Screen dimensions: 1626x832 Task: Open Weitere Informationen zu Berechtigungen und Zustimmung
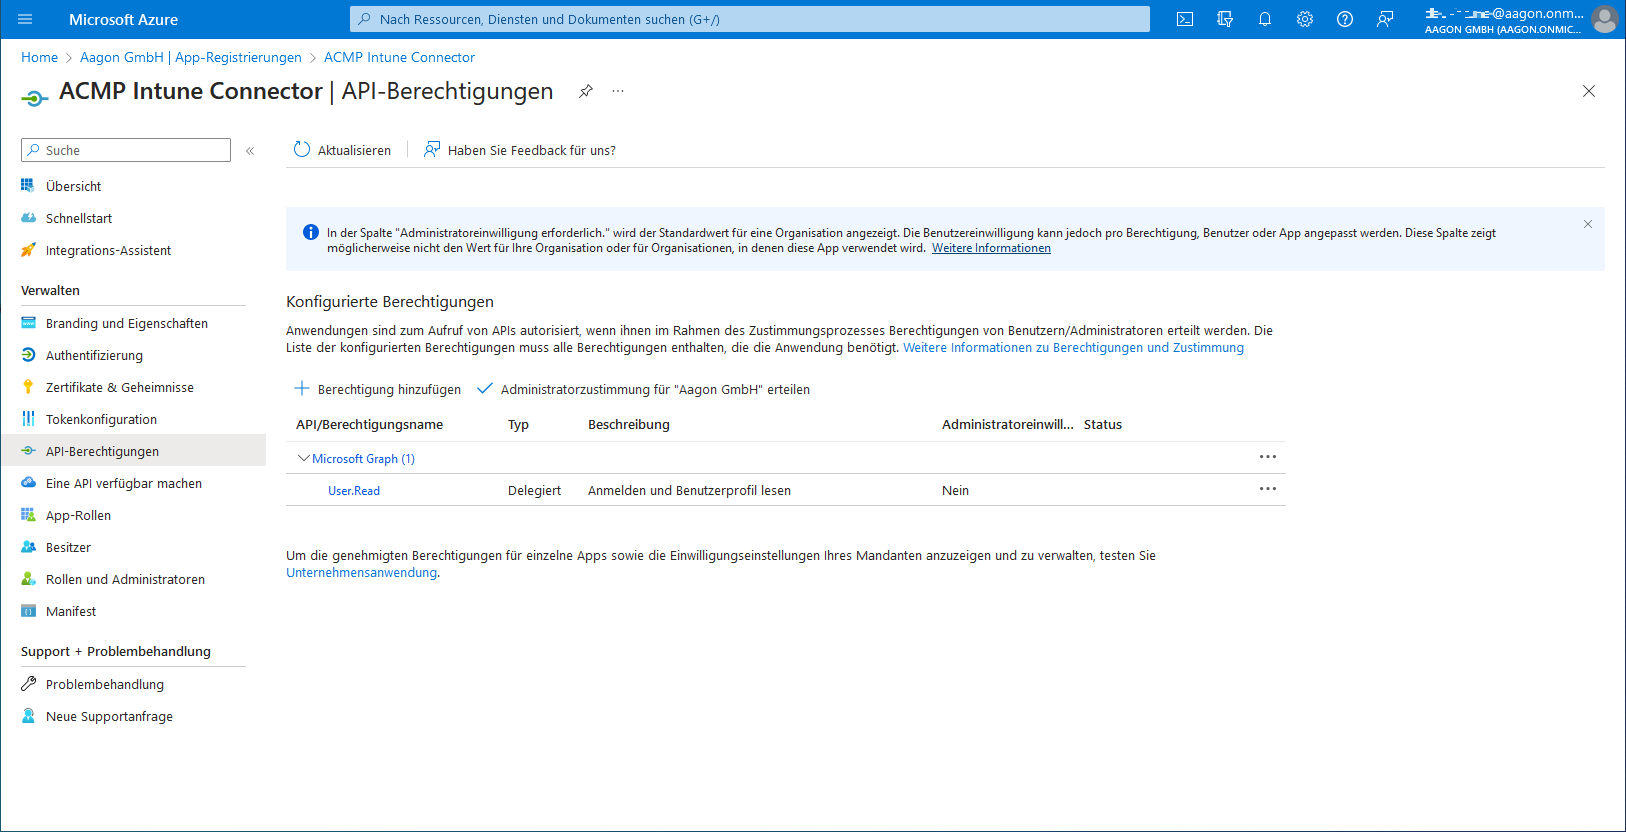pyautogui.click(x=1073, y=347)
